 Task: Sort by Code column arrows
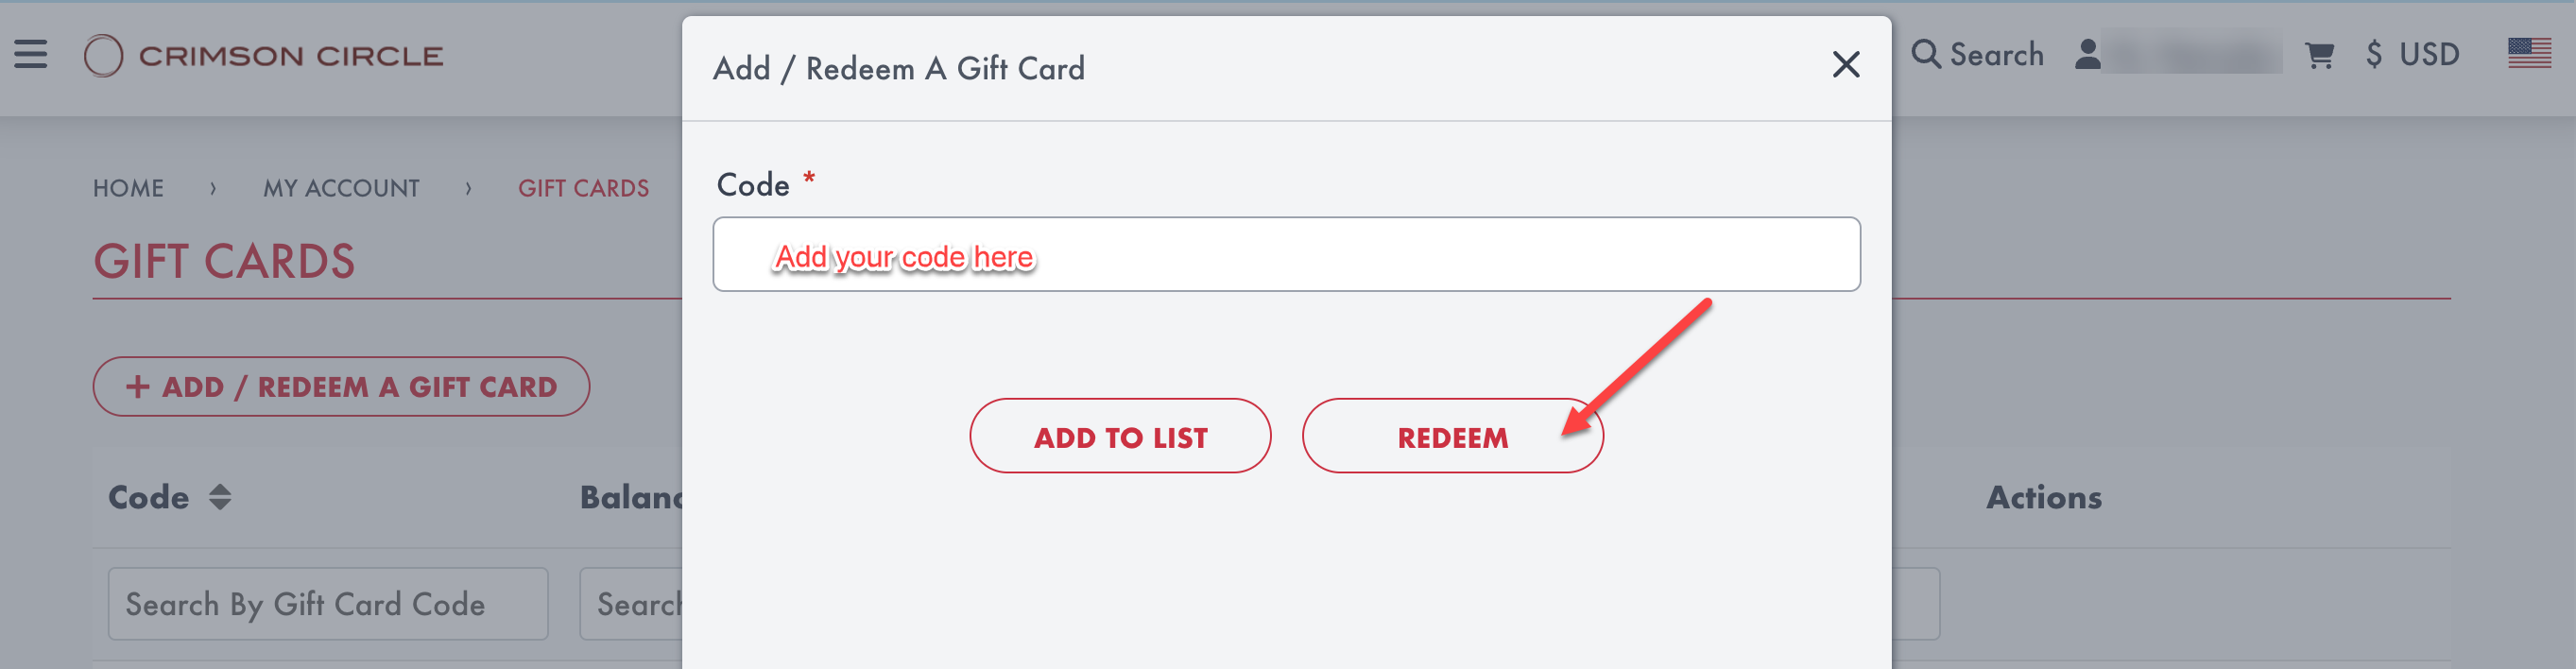[220, 497]
